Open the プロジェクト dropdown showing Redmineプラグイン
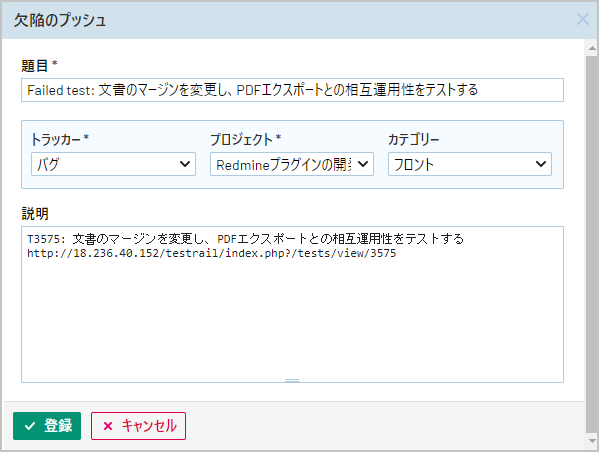The image size is (599, 452). point(292,164)
